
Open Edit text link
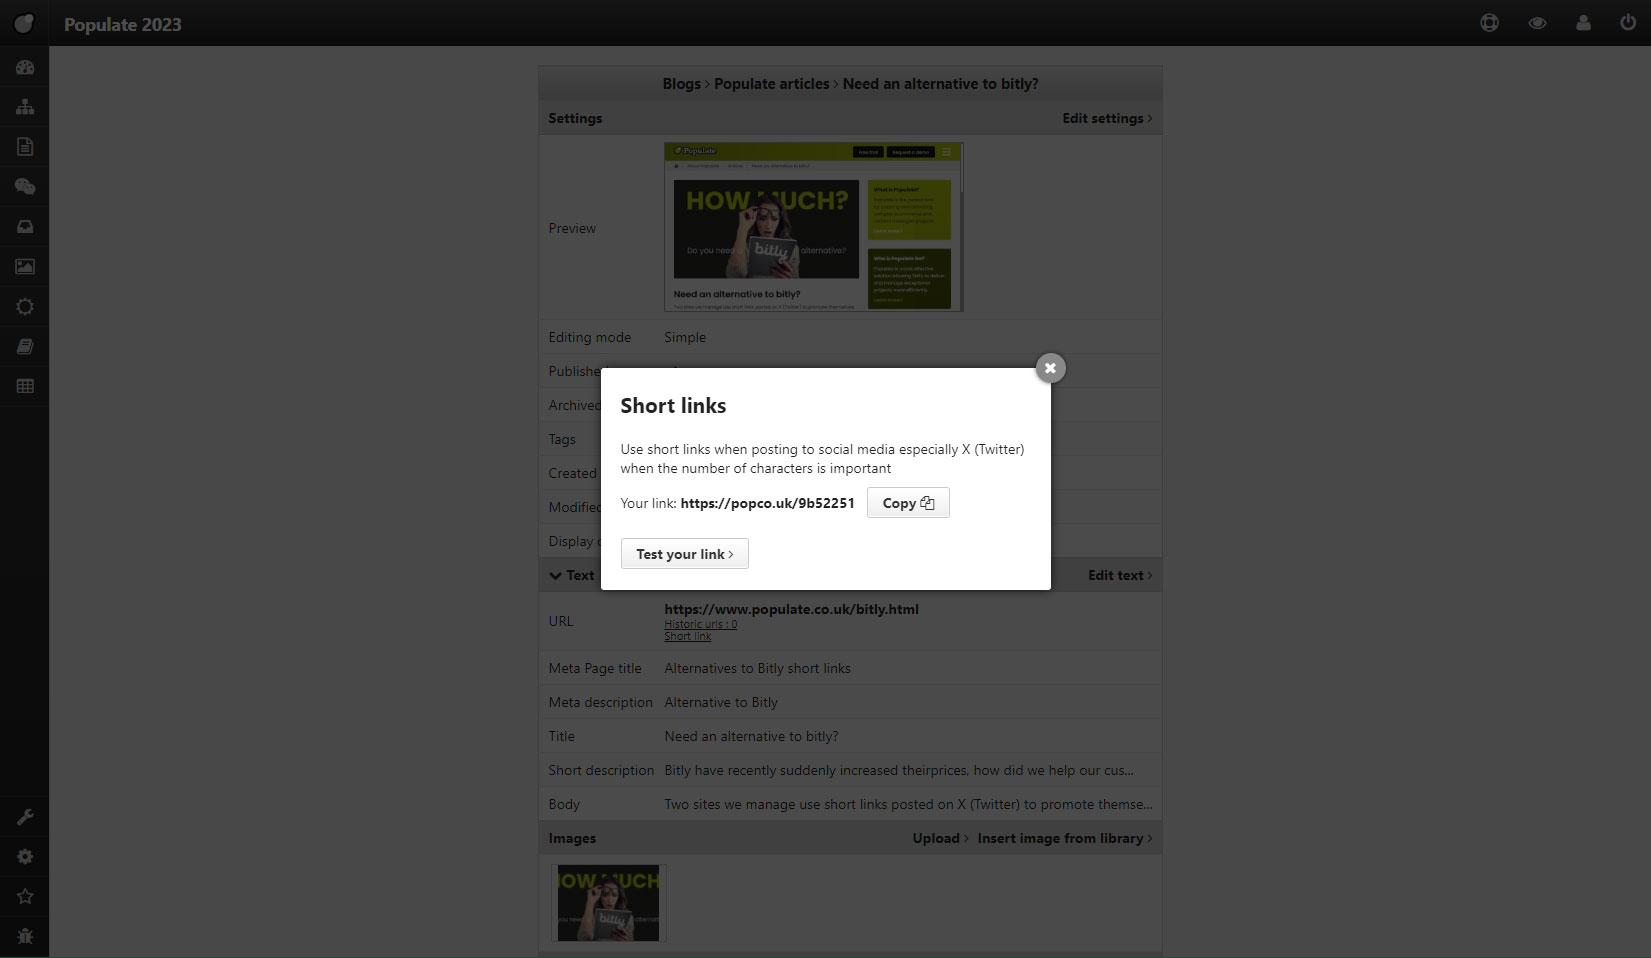point(1120,575)
